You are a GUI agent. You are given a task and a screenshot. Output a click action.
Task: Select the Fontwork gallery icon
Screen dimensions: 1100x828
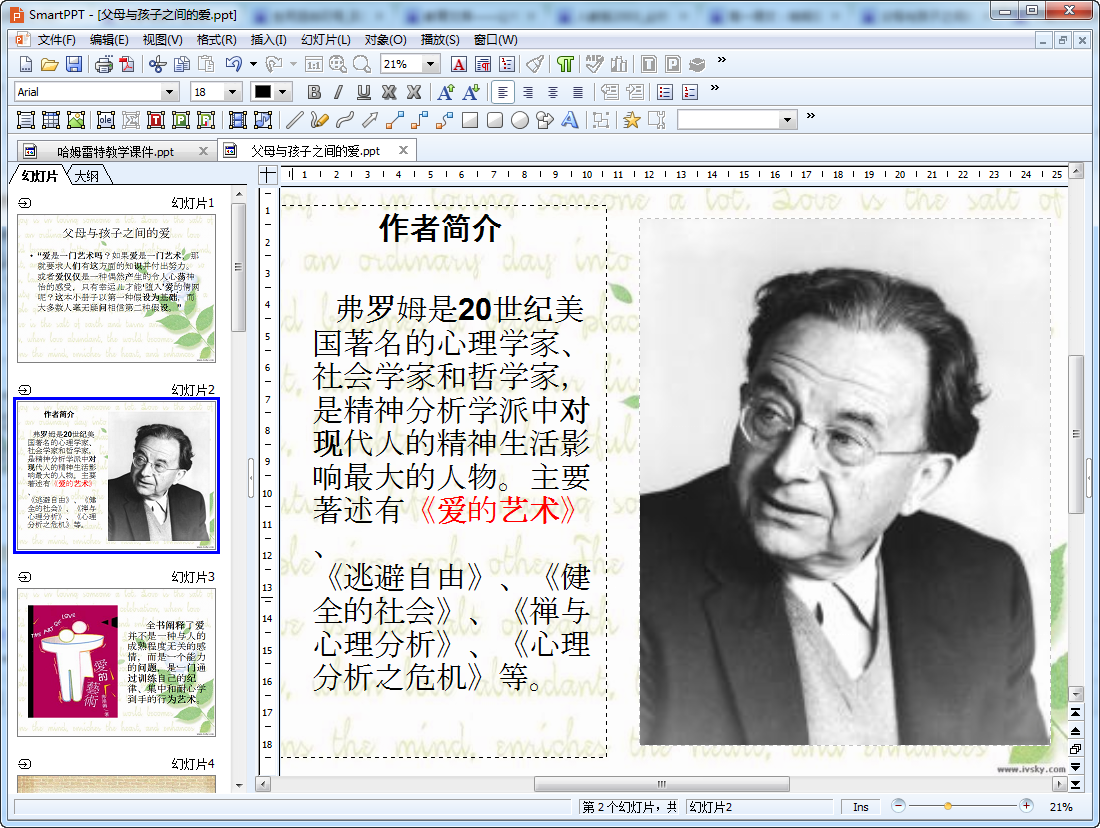569,120
